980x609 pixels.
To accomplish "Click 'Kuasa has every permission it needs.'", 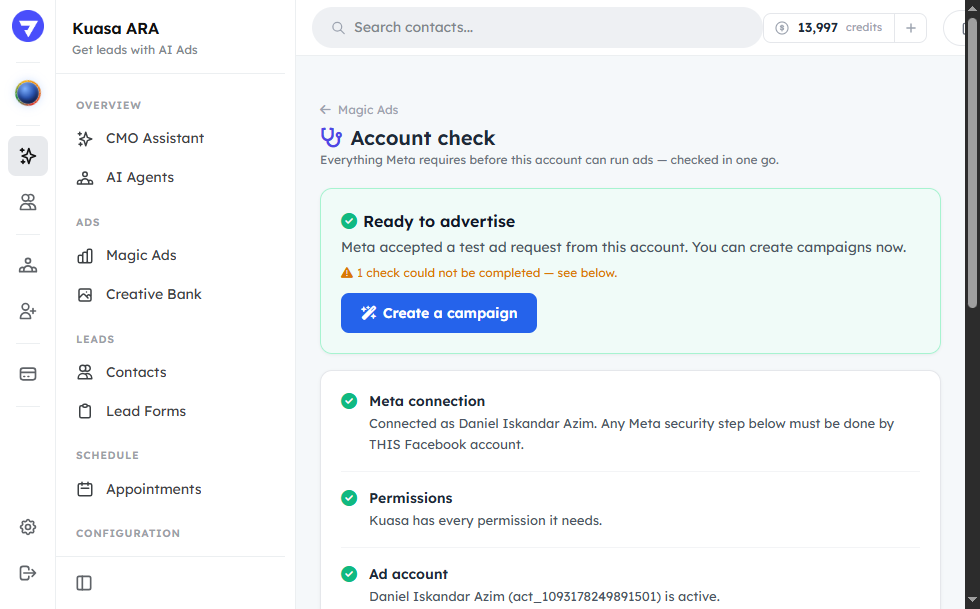I will pos(486,520).
